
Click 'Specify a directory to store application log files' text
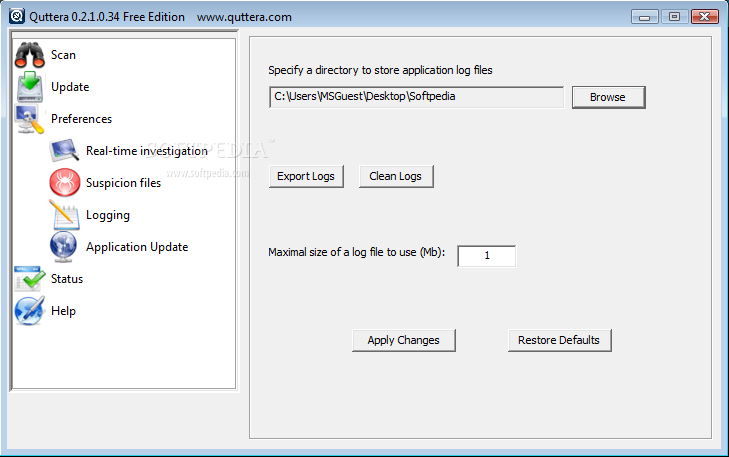pos(380,70)
